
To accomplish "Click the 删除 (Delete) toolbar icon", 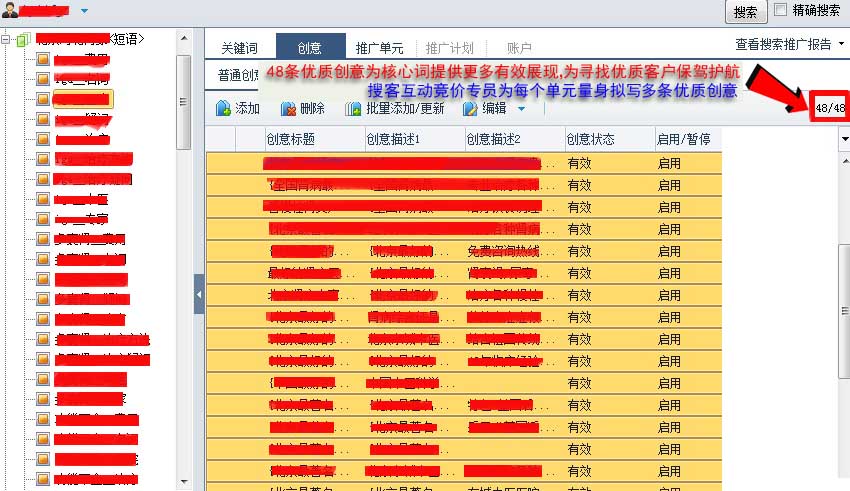I will (288, 109).
